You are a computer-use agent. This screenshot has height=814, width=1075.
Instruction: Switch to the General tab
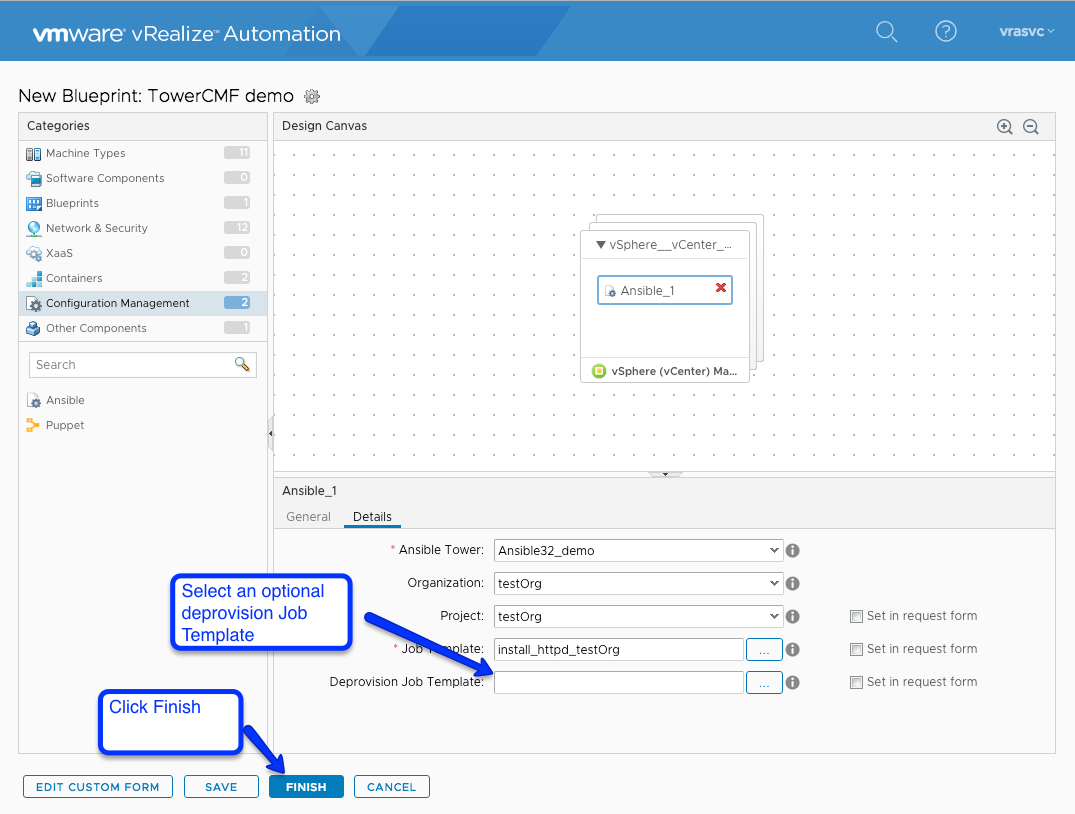(309, 517)
